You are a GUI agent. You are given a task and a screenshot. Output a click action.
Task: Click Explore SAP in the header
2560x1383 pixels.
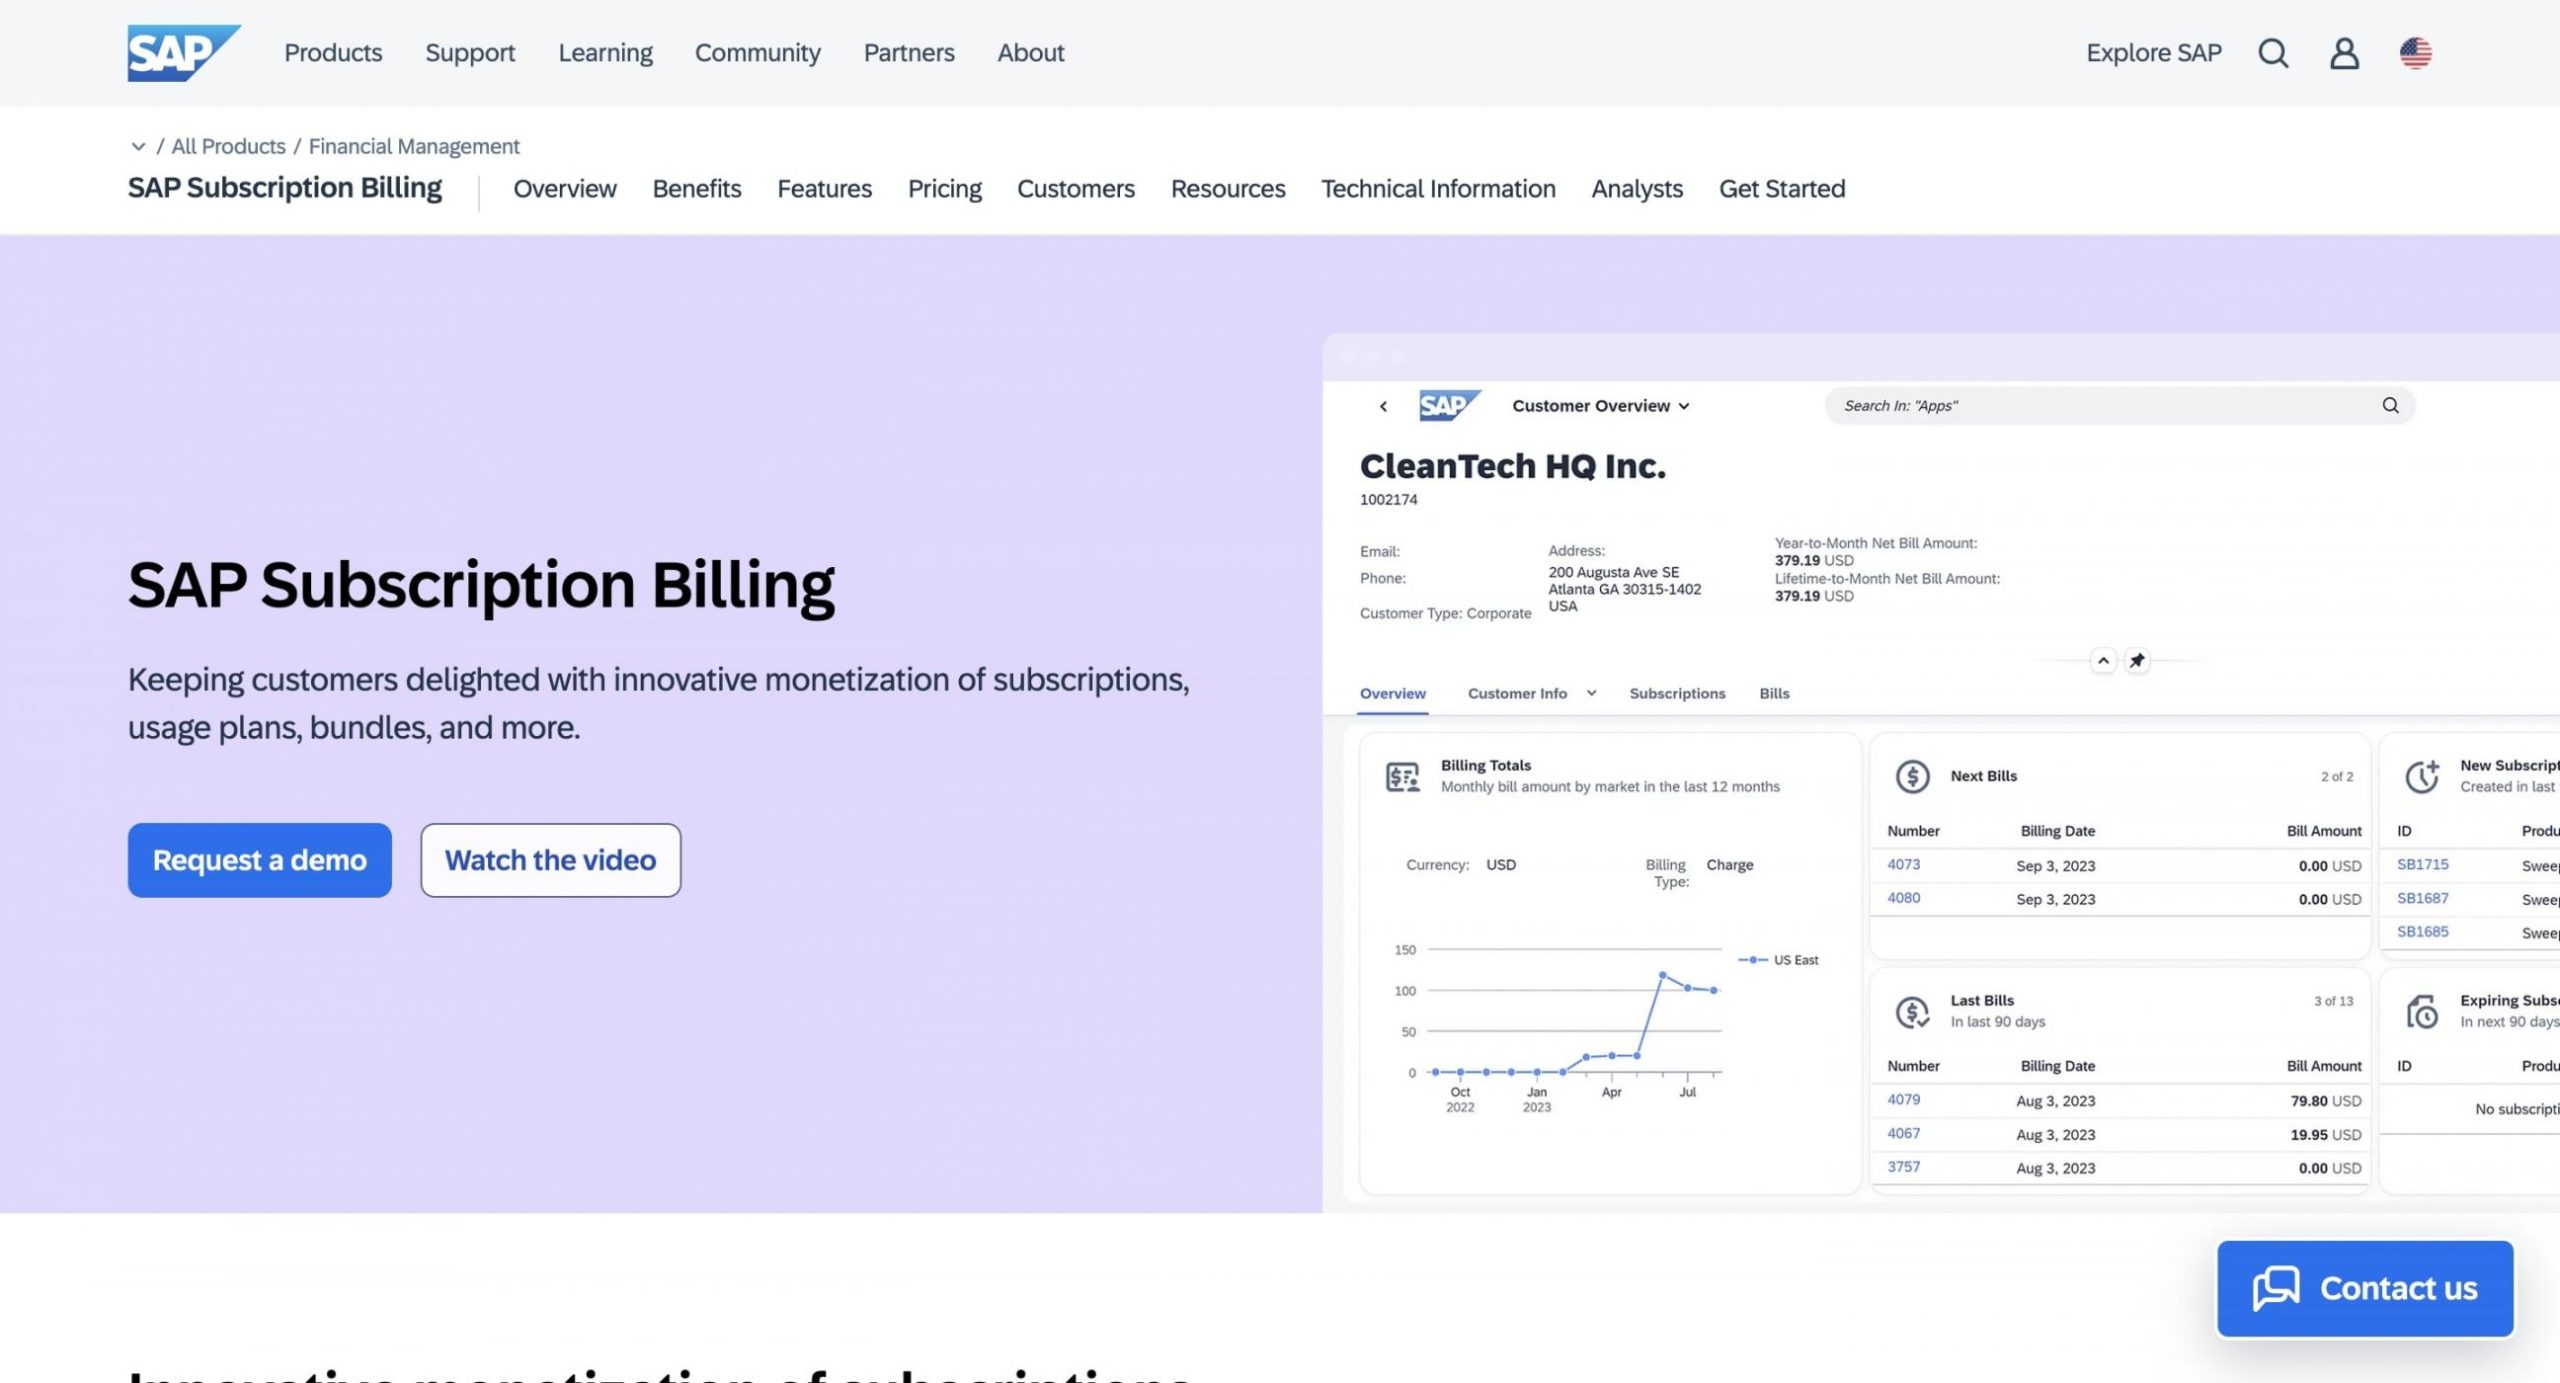coord(2154,53)
